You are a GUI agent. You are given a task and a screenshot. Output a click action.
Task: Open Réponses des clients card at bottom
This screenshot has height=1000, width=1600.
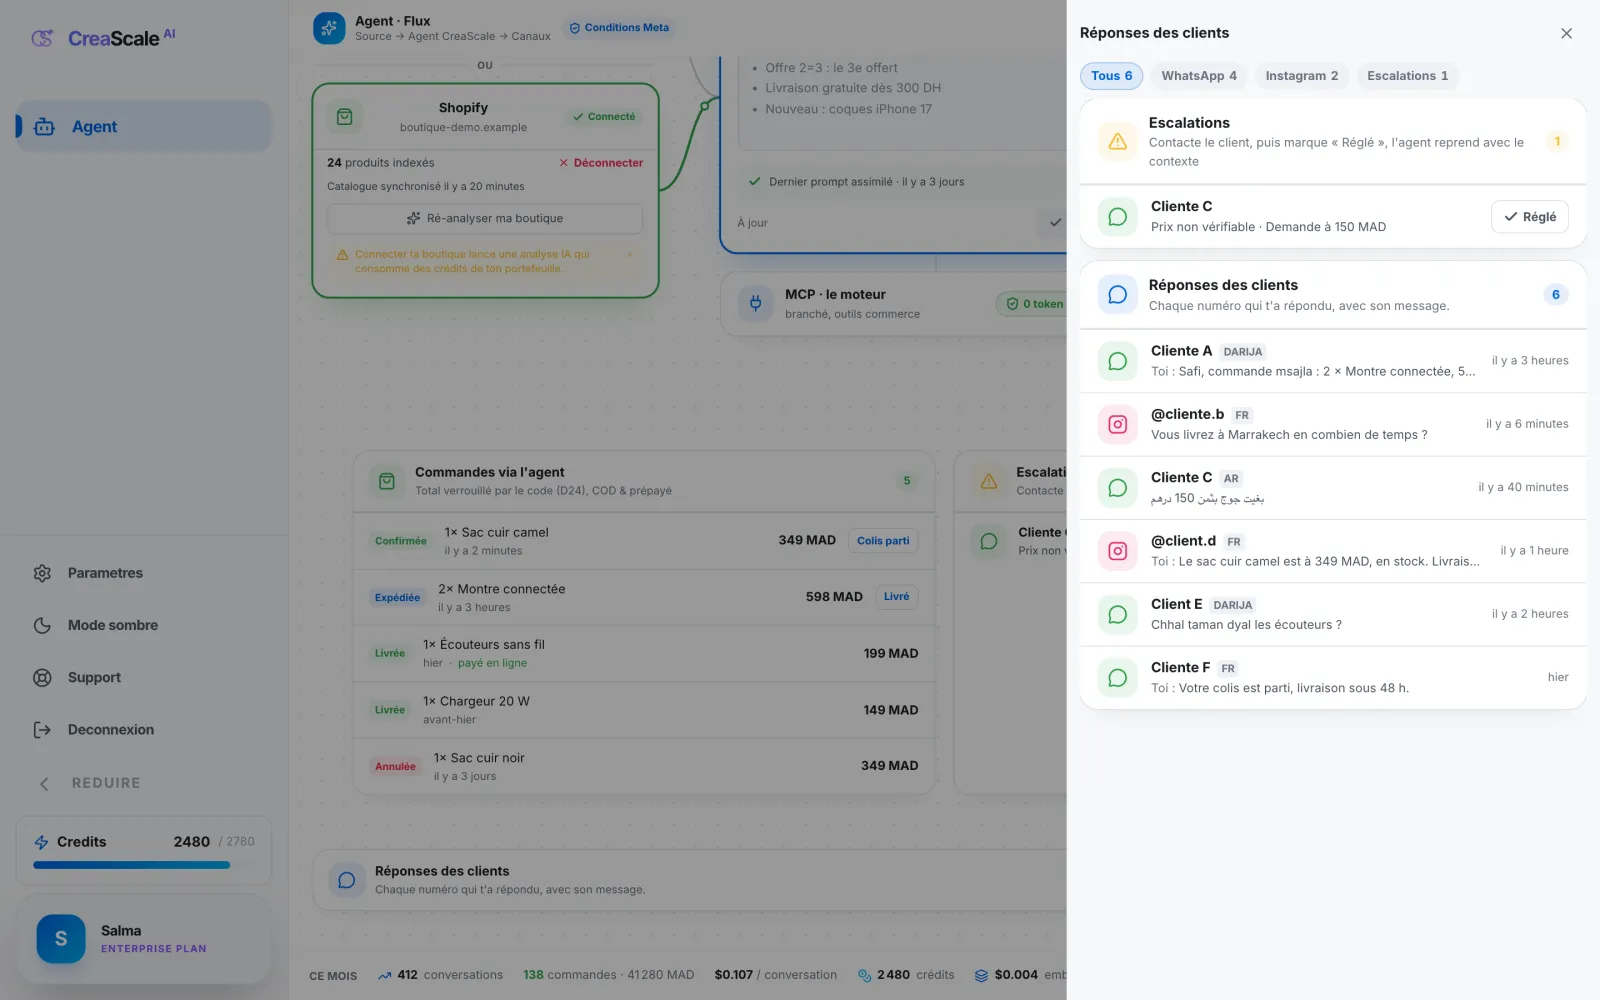click(x=690, y=880)
